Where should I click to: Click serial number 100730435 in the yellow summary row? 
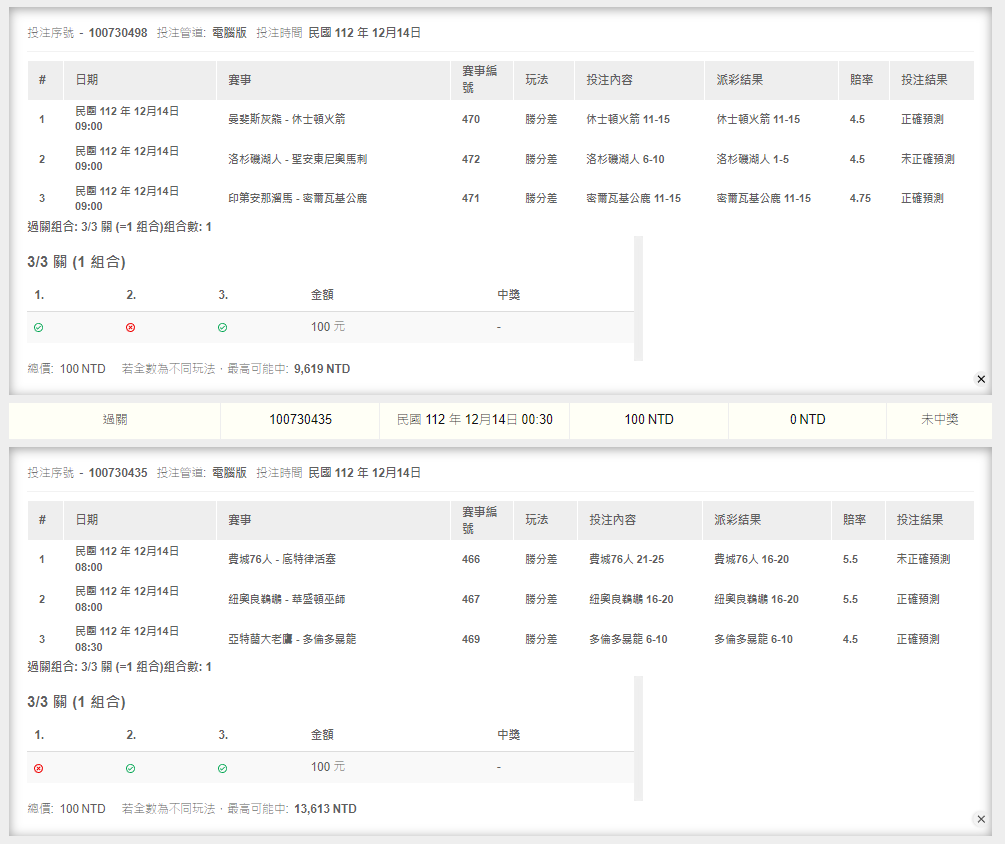tap(300, 420)
